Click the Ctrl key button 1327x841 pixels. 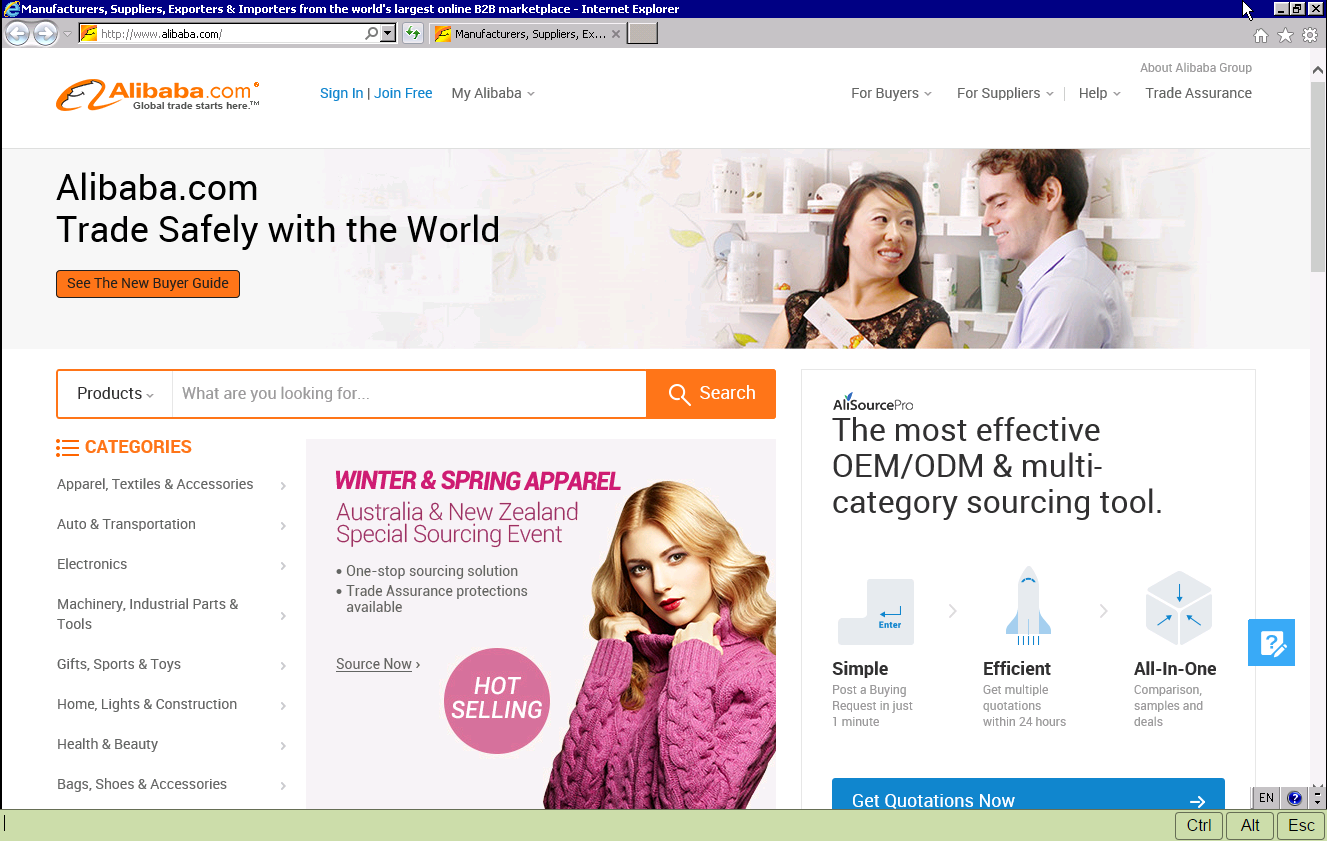pos(1198,825)
